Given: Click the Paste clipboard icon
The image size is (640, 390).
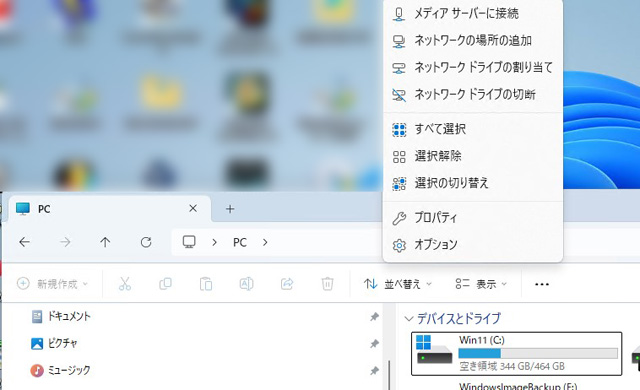Looking at the screenshot, I should (206, 284).
